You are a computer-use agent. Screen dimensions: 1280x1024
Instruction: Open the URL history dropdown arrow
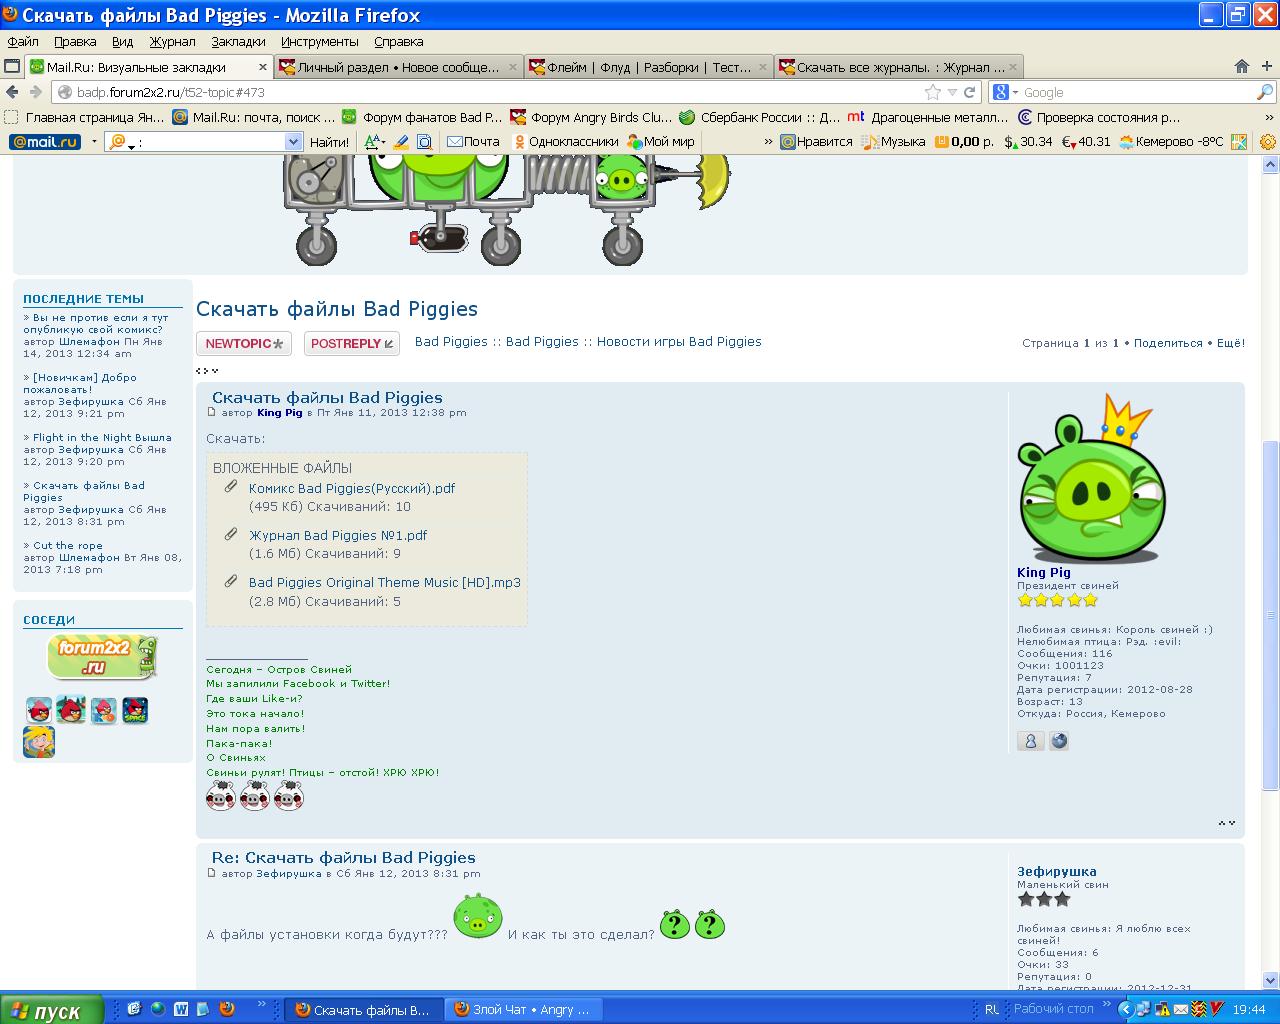pos(951,92)
